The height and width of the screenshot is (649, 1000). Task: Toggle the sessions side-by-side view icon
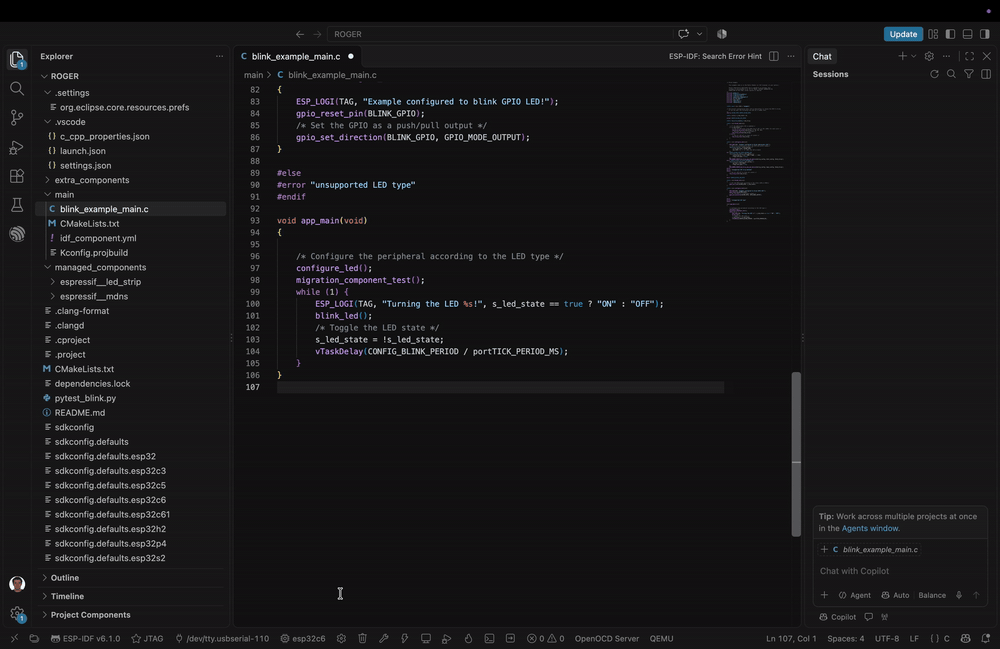[986, 74]
